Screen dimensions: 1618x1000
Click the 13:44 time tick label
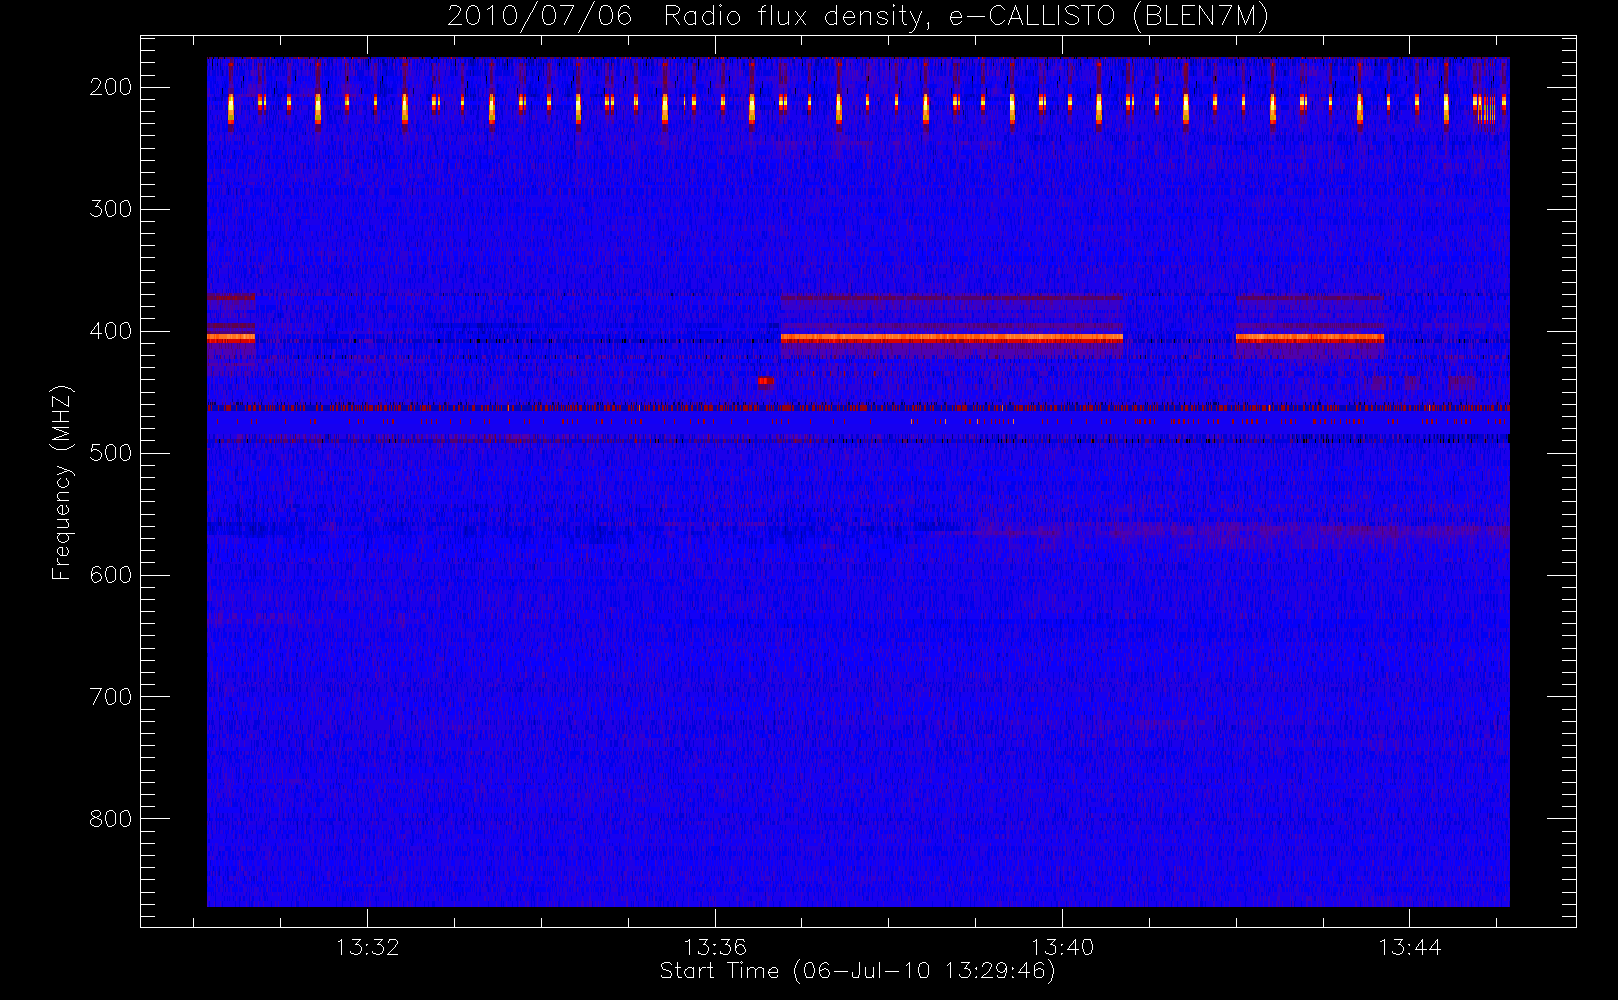[x=1409, y=947]
